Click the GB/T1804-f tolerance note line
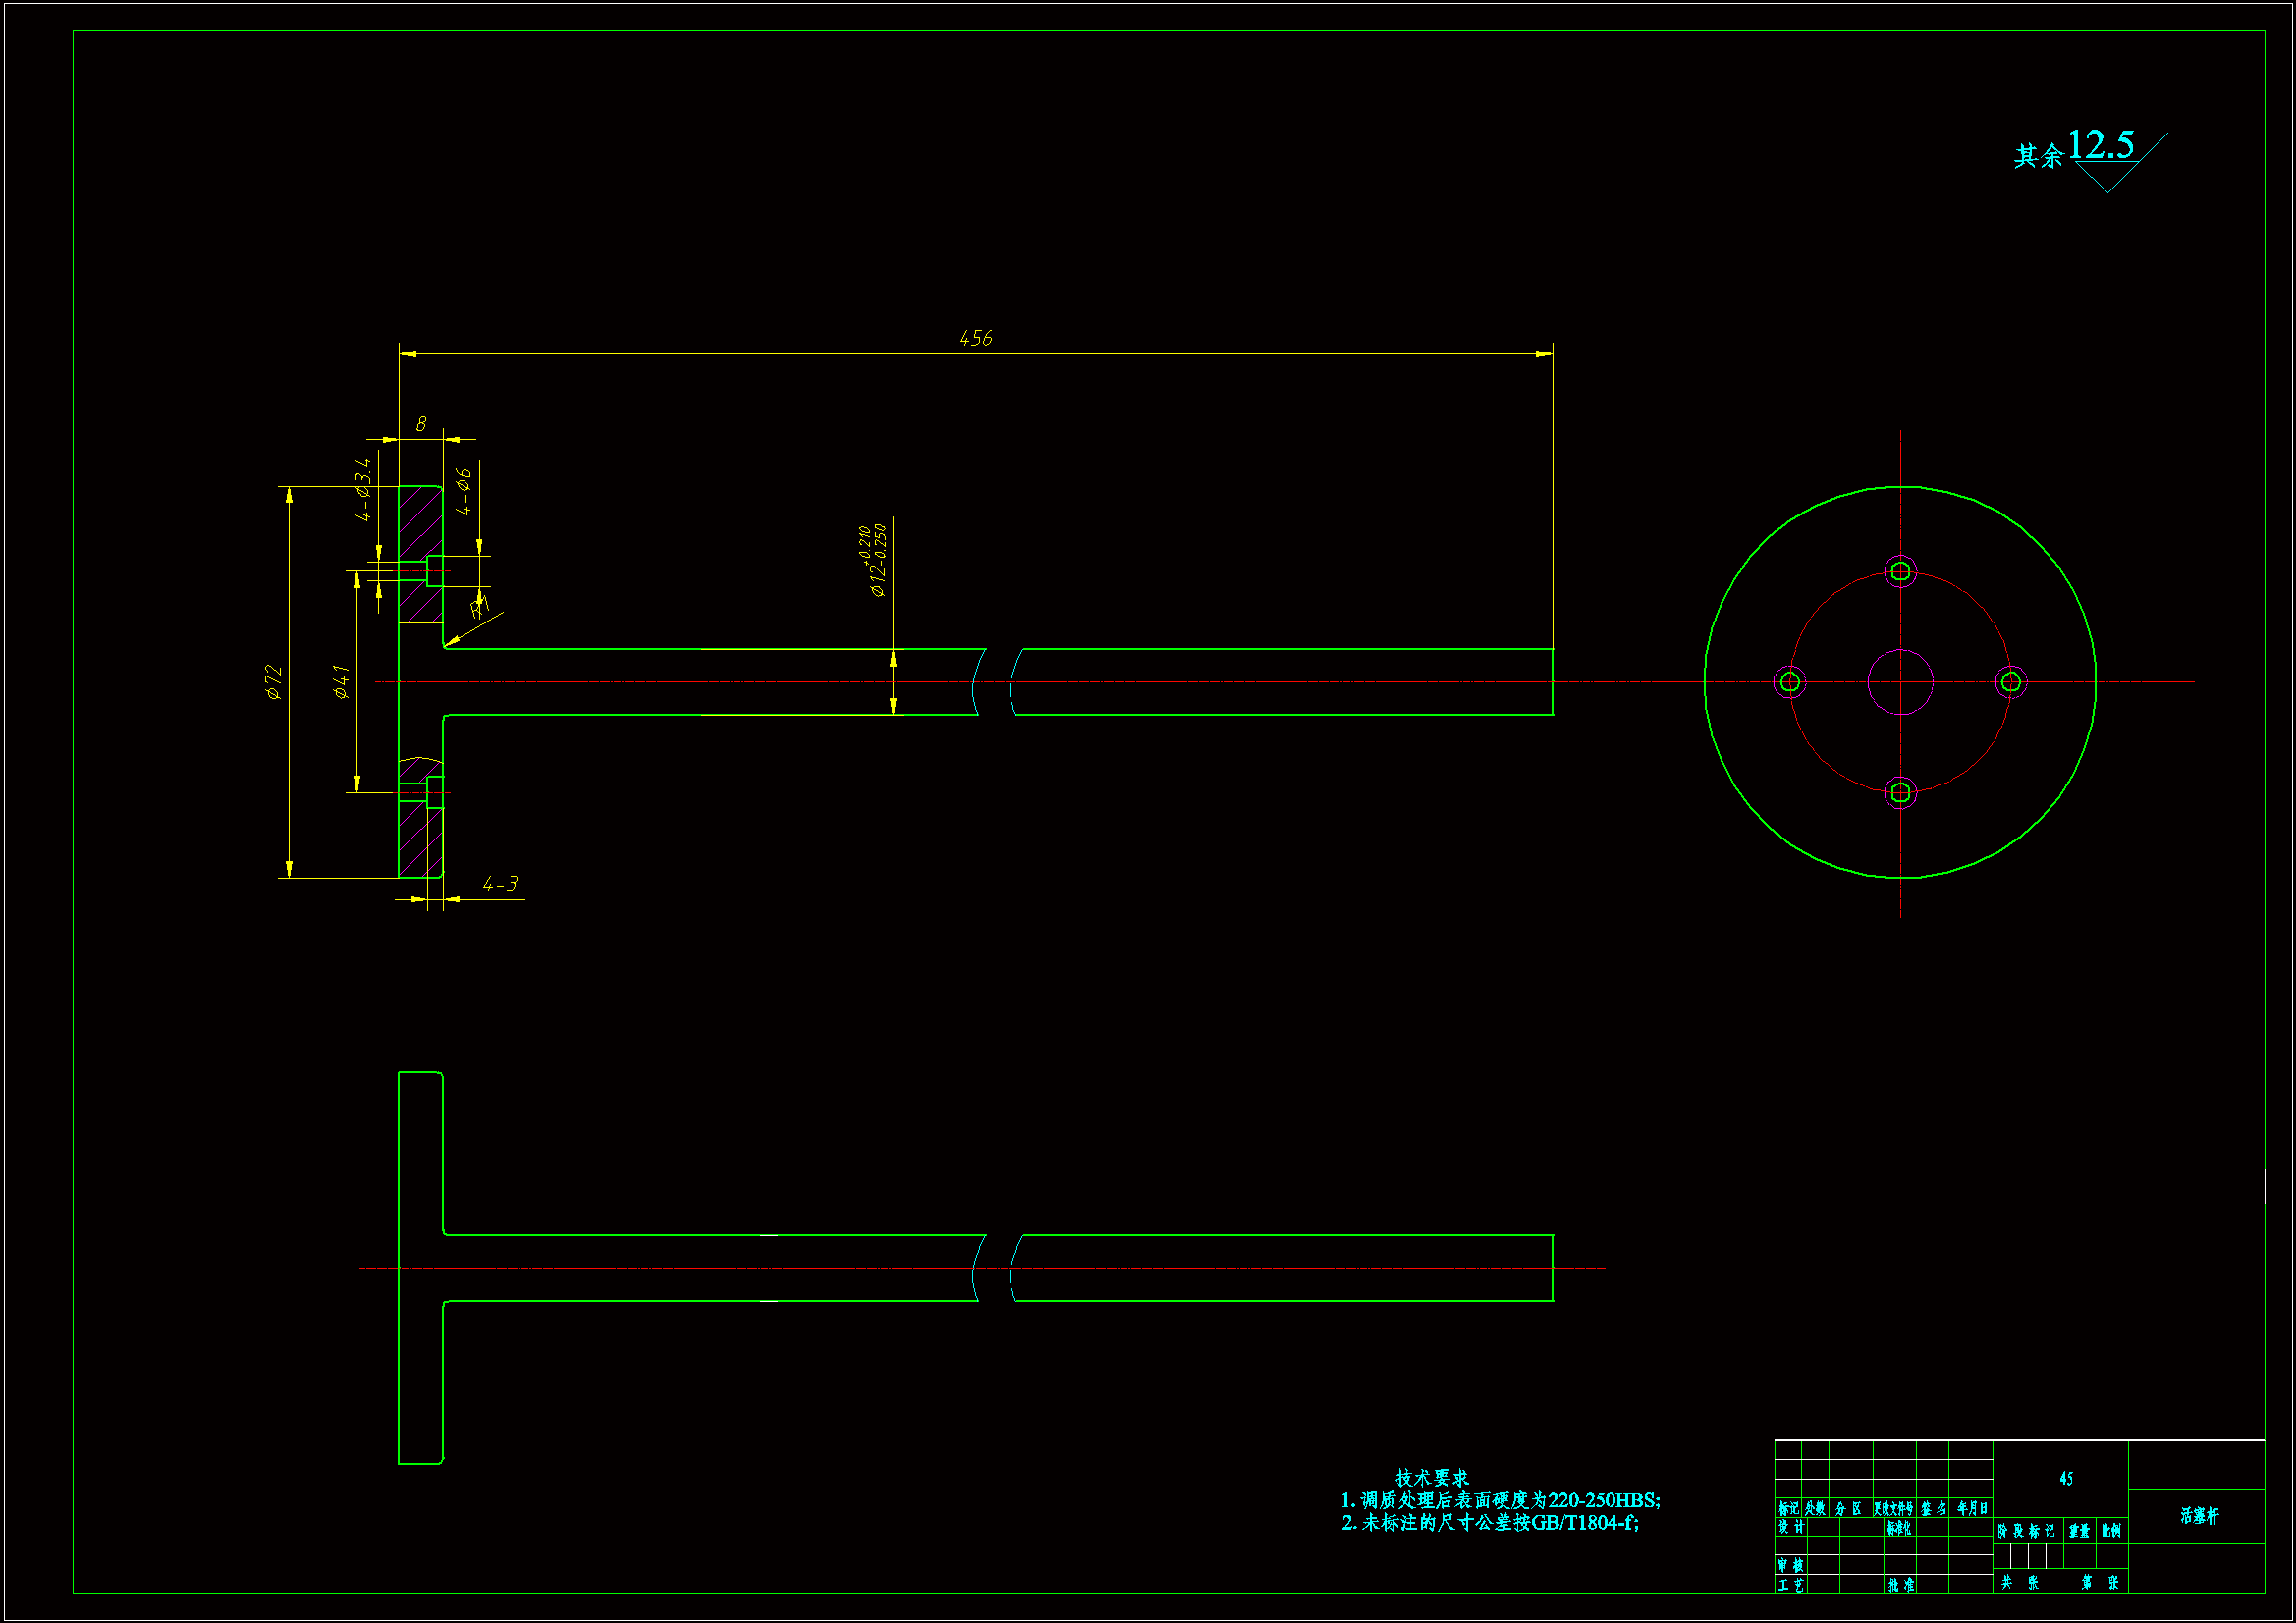 tap(1490, 1522)
